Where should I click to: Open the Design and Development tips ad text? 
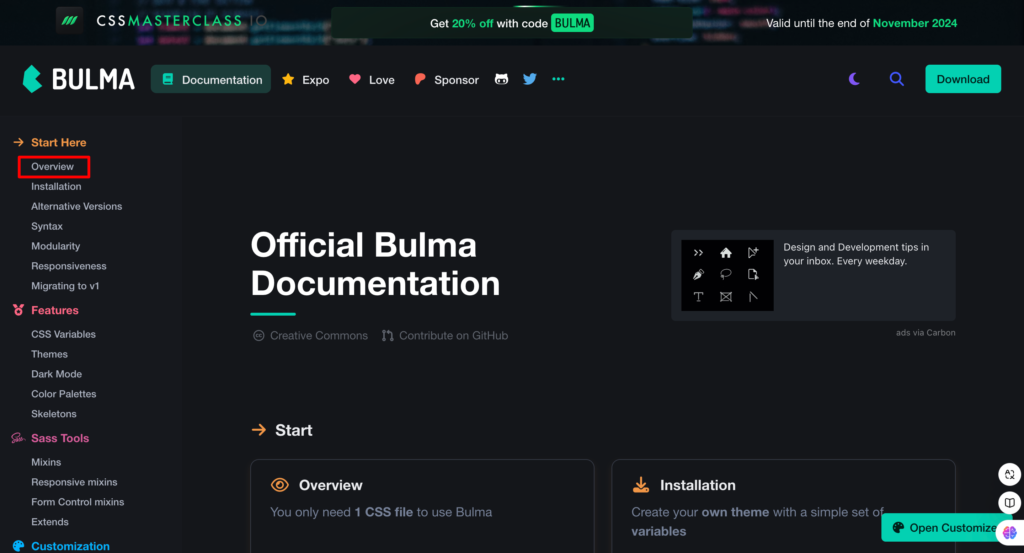(x=856, y=254)
